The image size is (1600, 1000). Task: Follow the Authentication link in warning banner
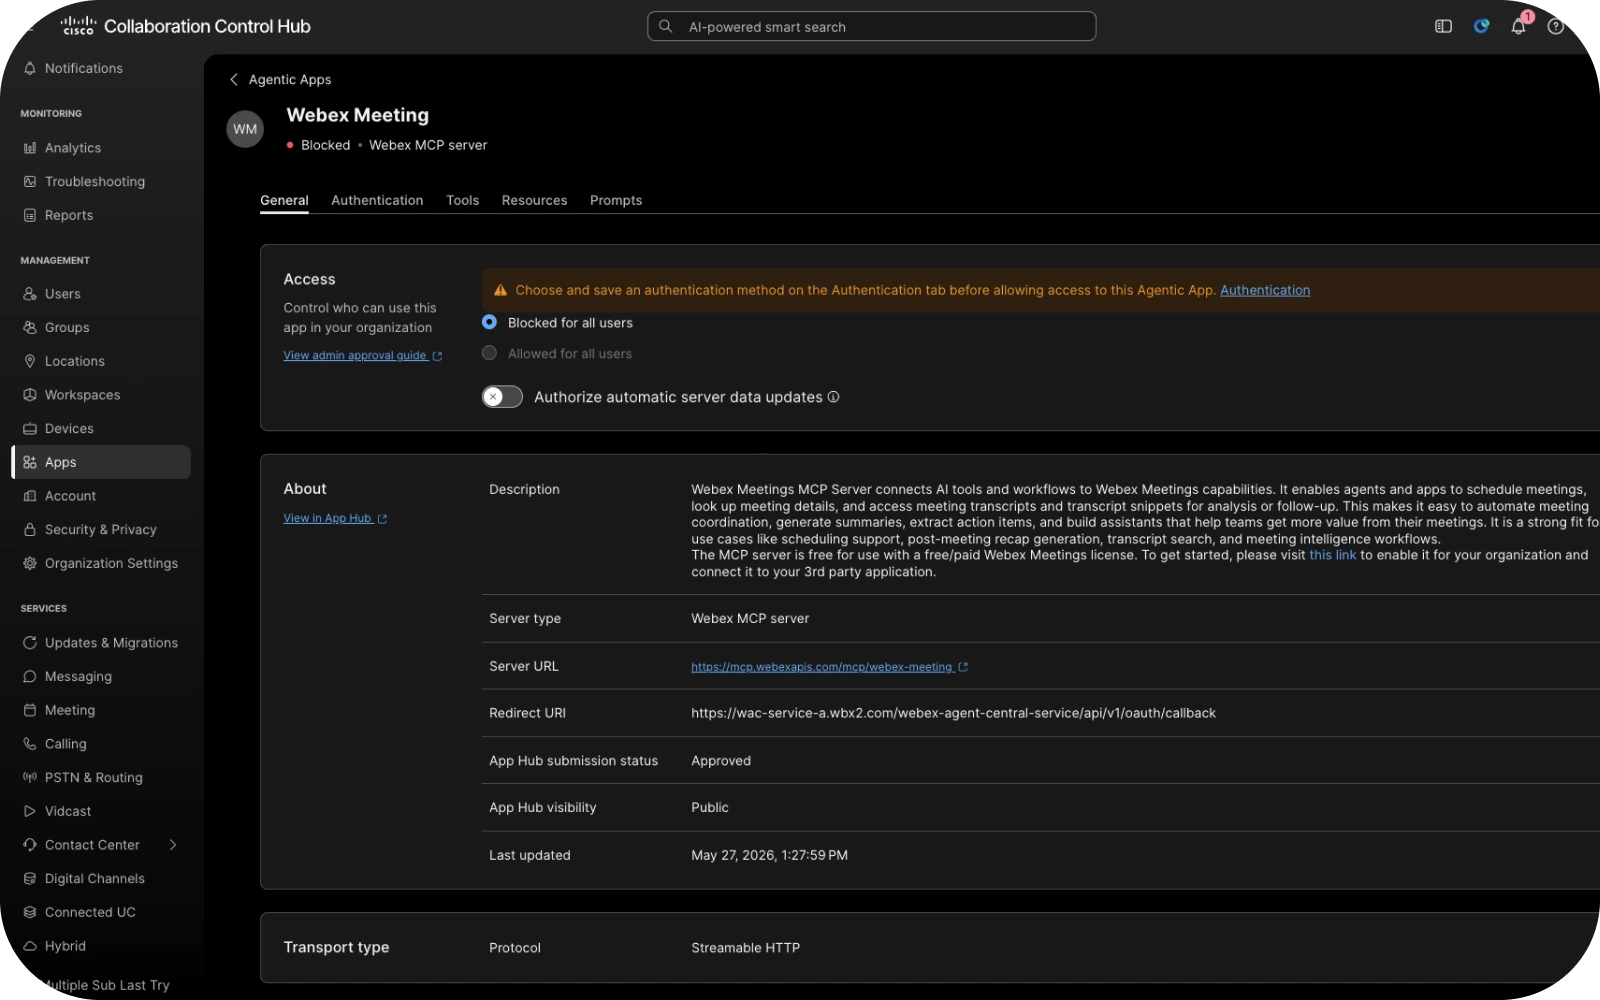(1265, 290)
